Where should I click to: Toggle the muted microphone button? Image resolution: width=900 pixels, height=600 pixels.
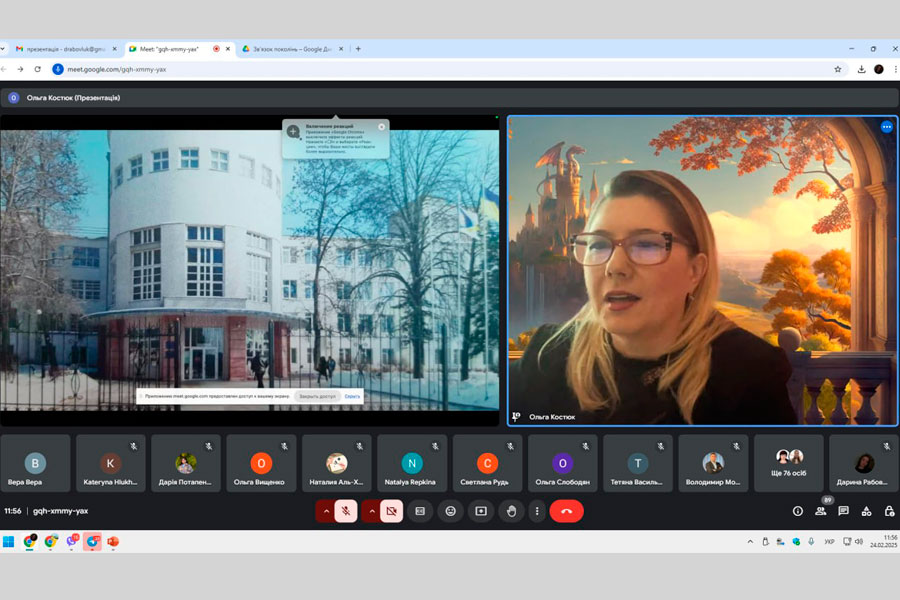tap(346, 511)
